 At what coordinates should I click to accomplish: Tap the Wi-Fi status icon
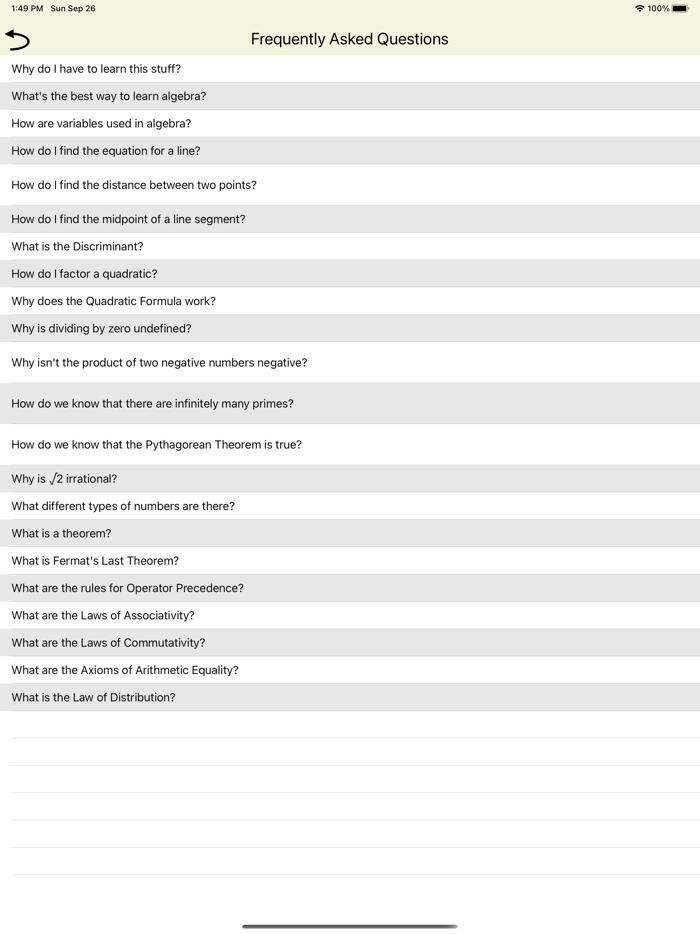(x=639, y=8)
